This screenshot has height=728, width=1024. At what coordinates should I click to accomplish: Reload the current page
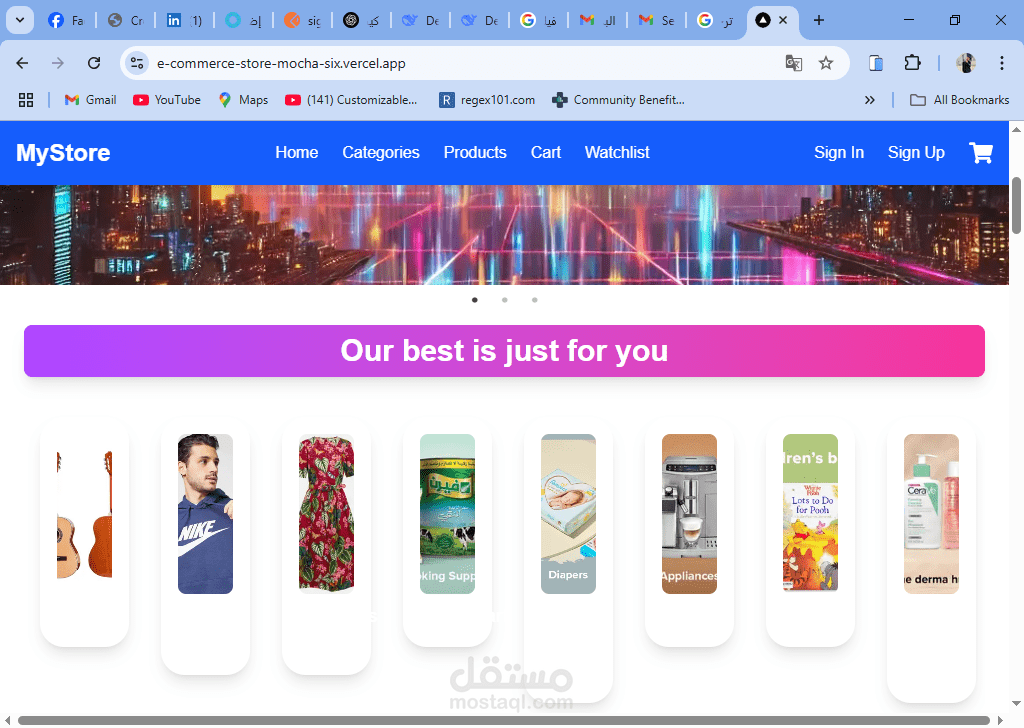(x=94, y=63)
